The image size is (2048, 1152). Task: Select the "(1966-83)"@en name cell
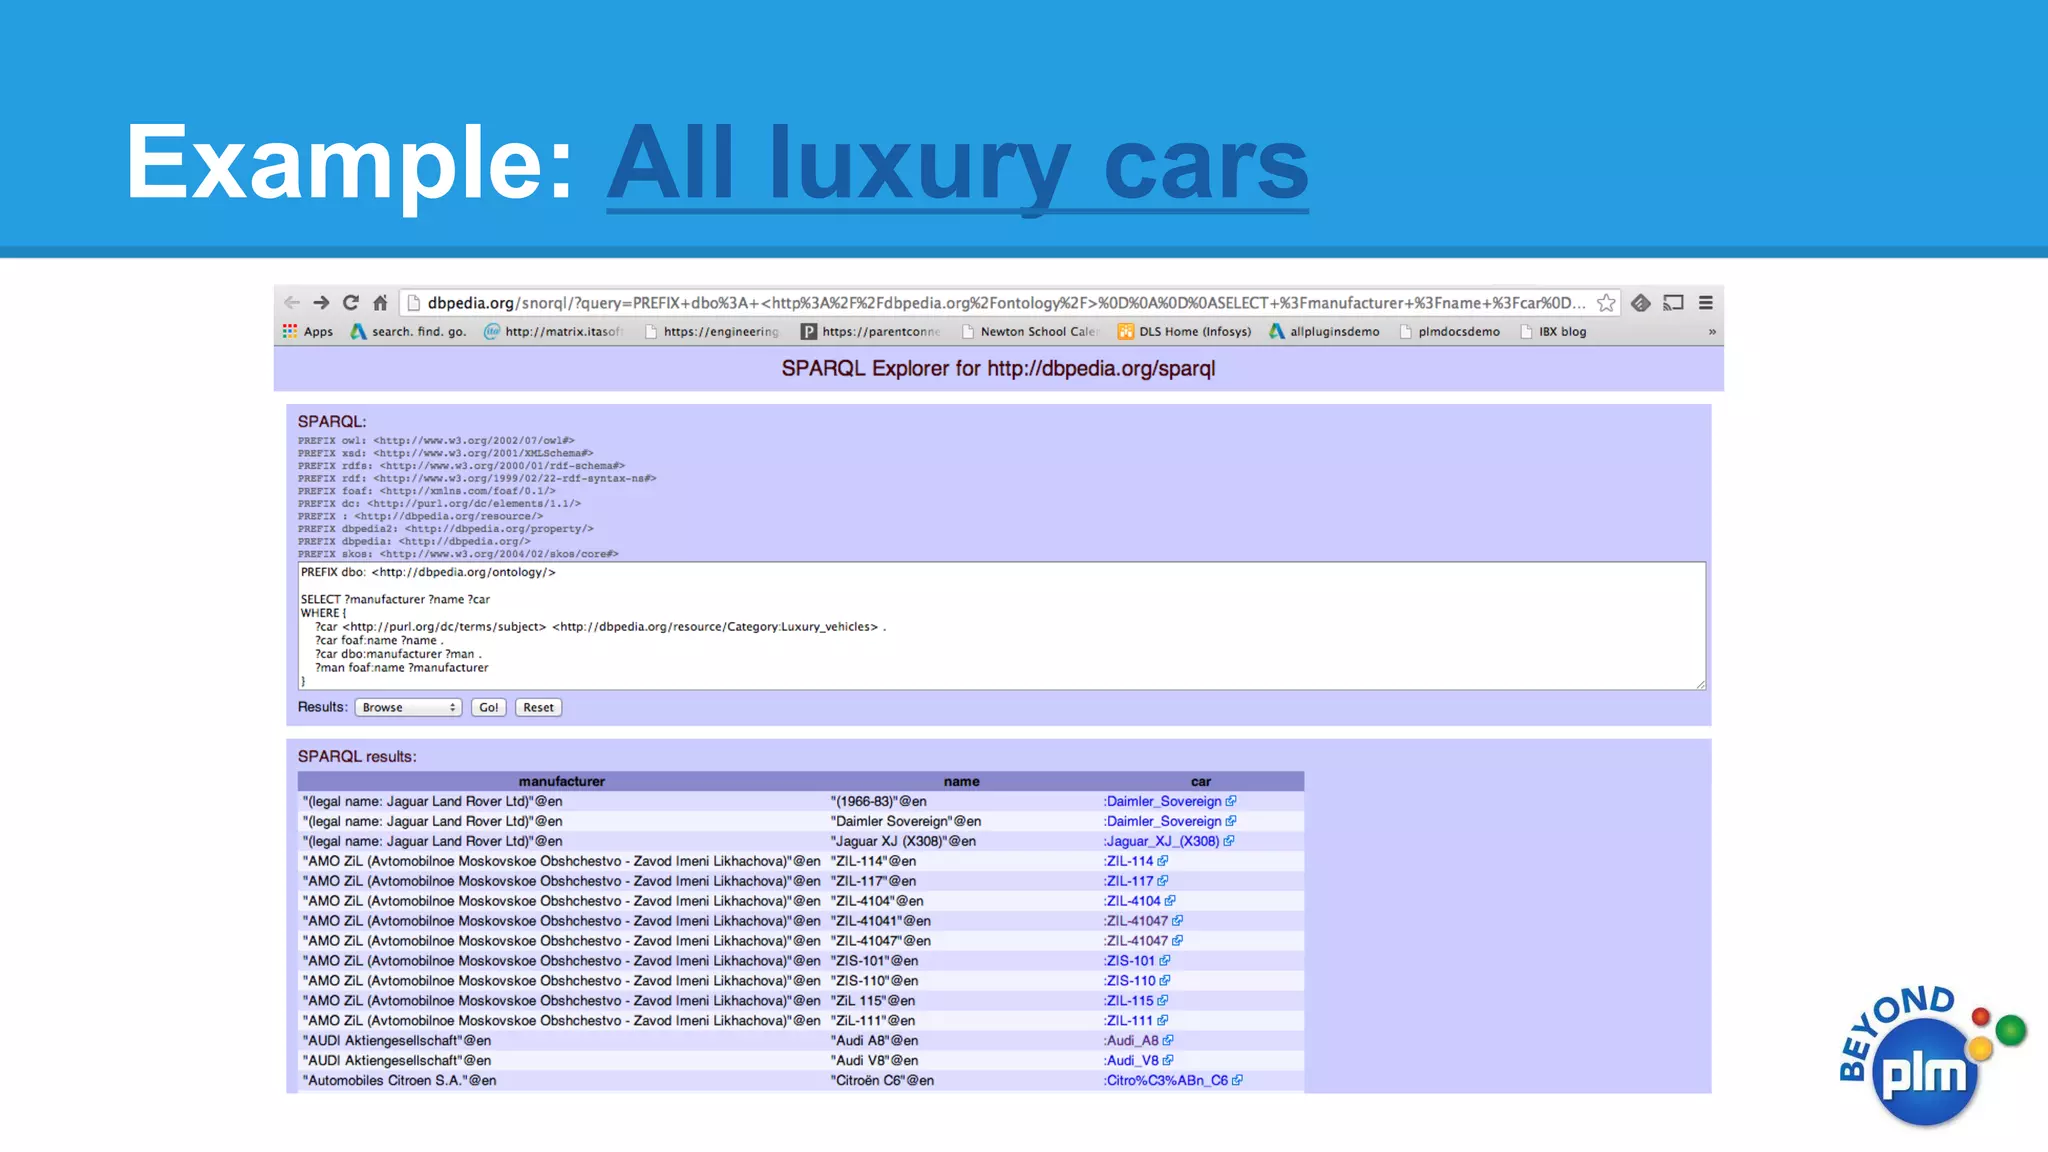tap(878, 801)
